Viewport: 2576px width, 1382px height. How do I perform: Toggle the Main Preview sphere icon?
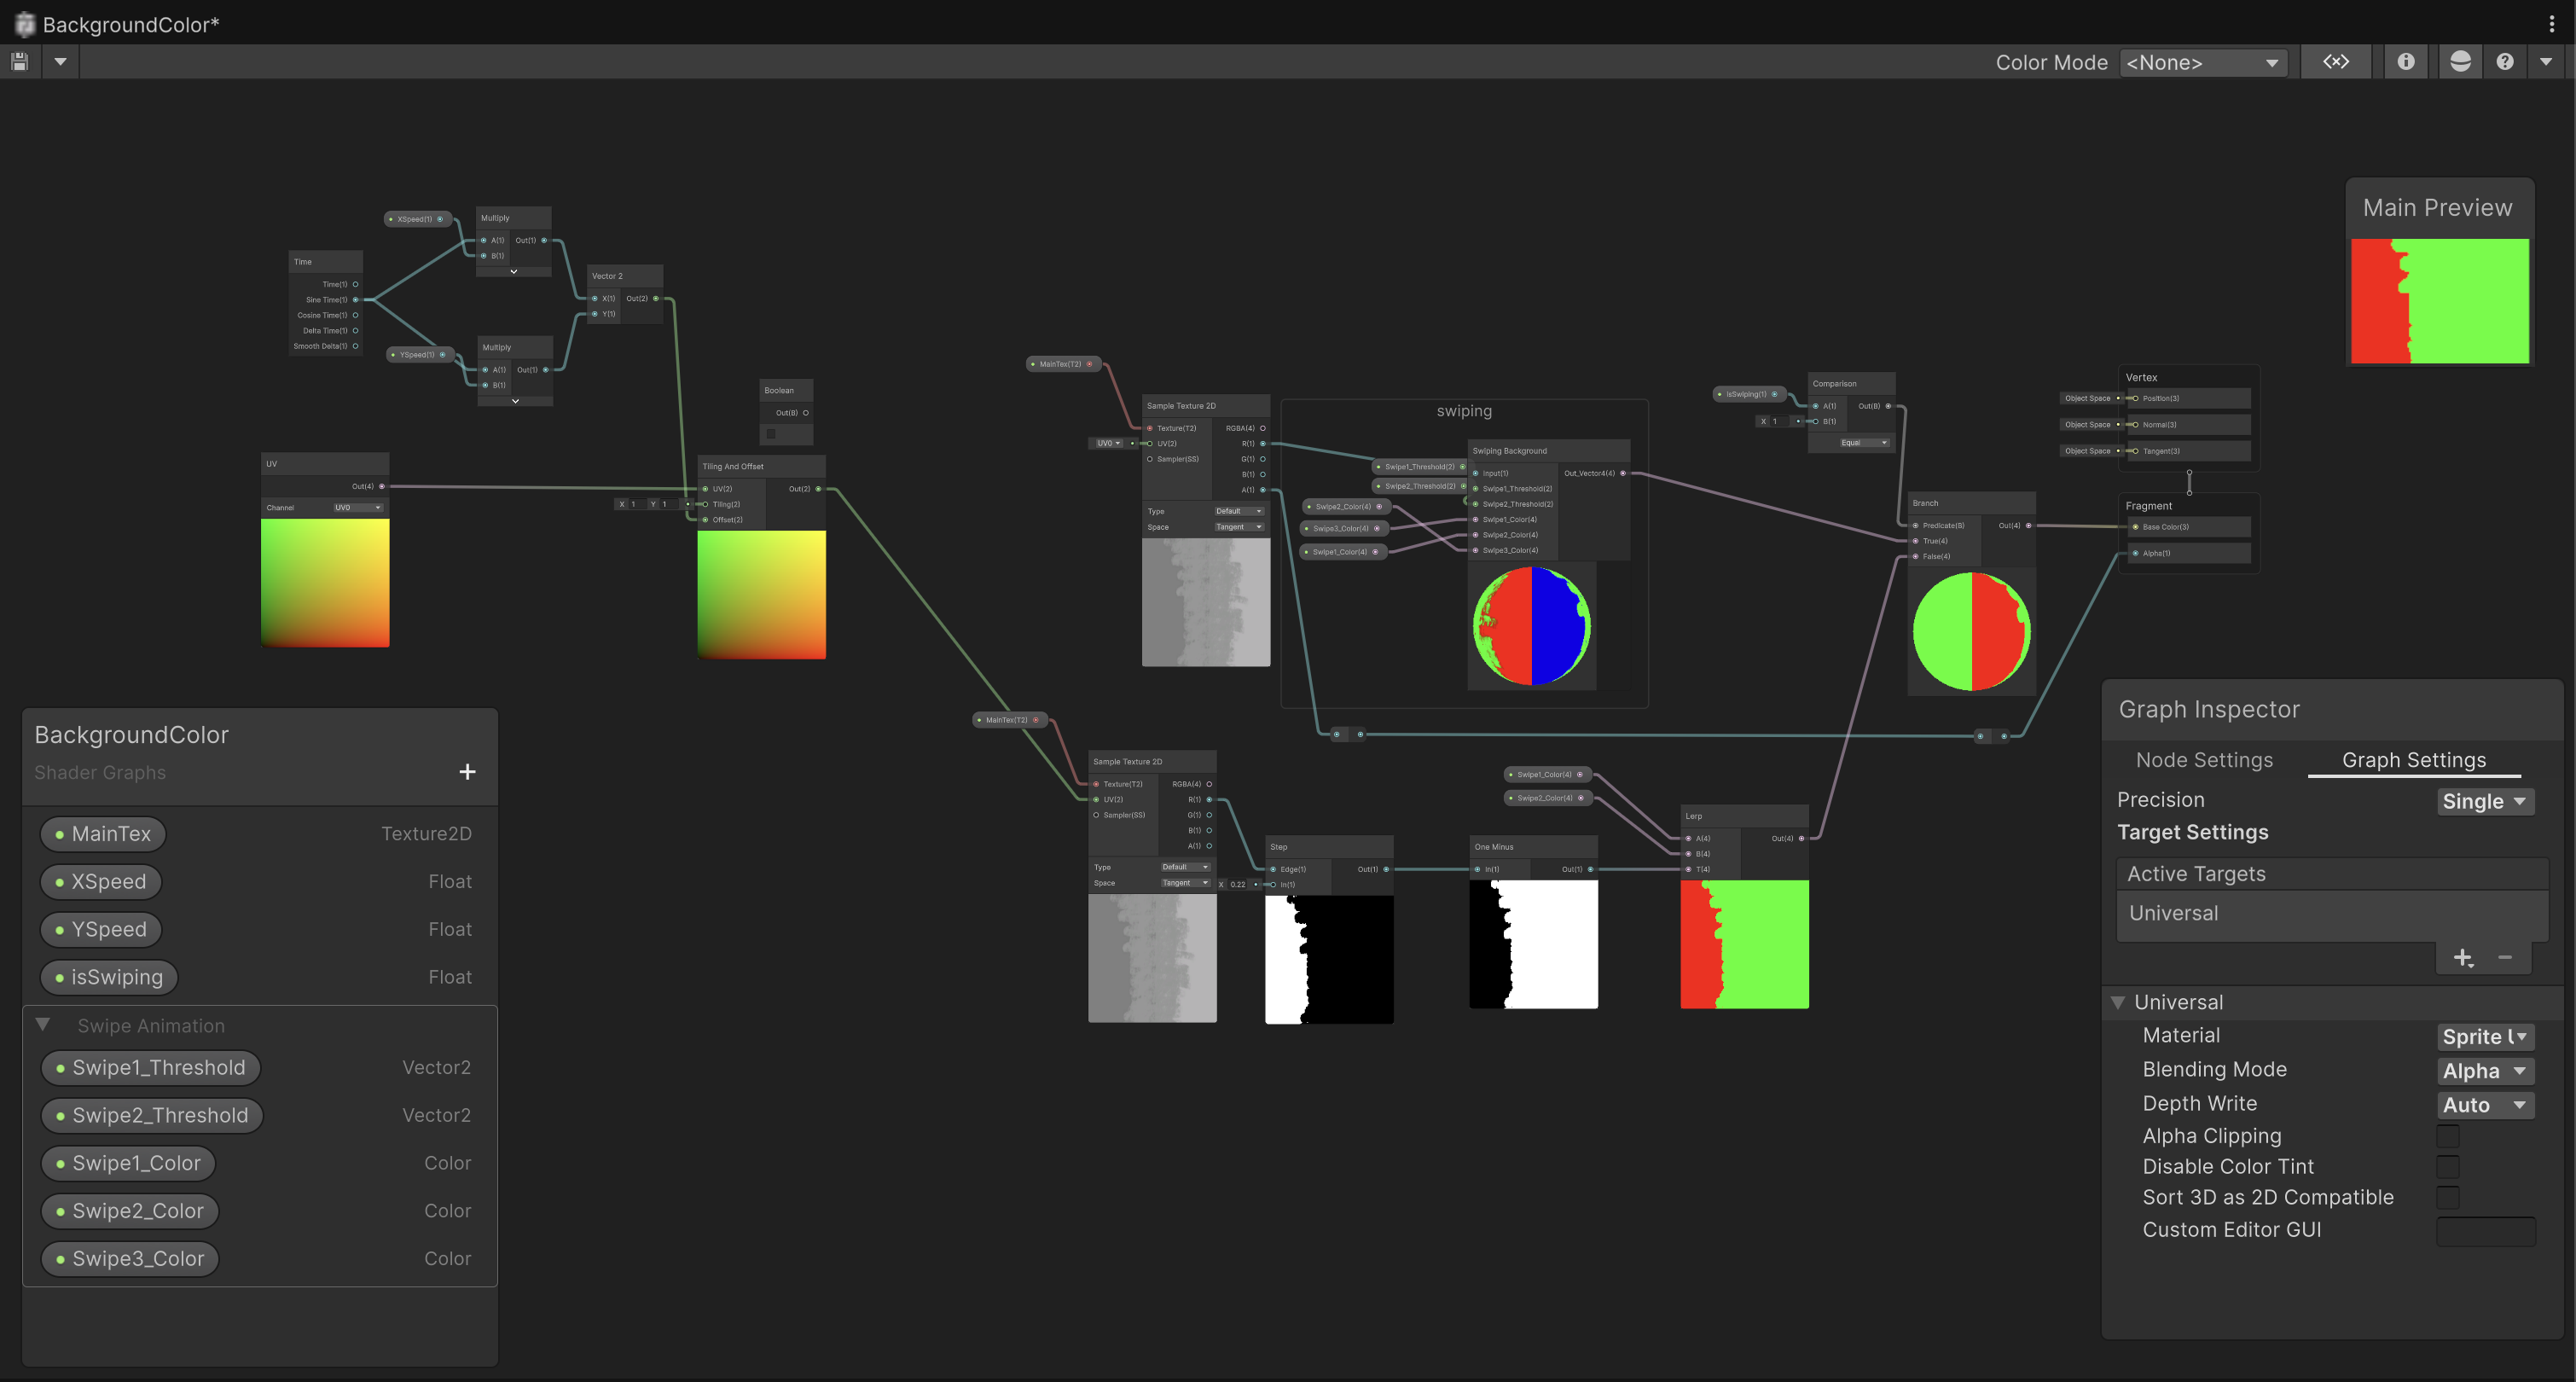tap(2460, 62)
